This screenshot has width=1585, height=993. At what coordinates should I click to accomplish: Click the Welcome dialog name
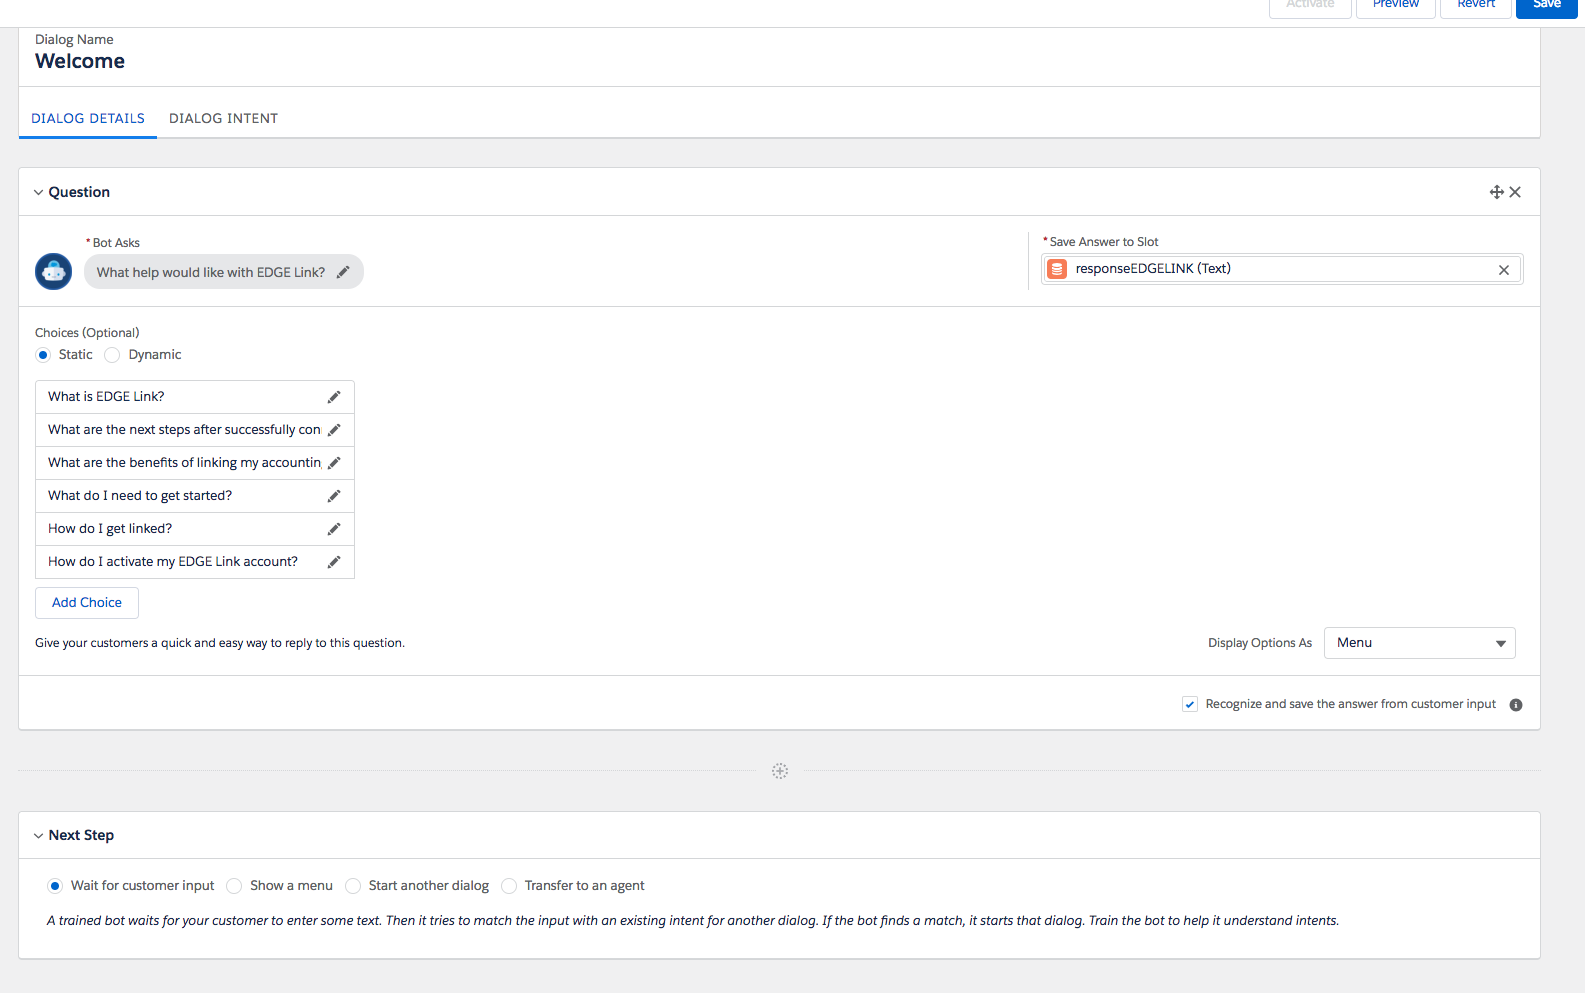[80, 61]
